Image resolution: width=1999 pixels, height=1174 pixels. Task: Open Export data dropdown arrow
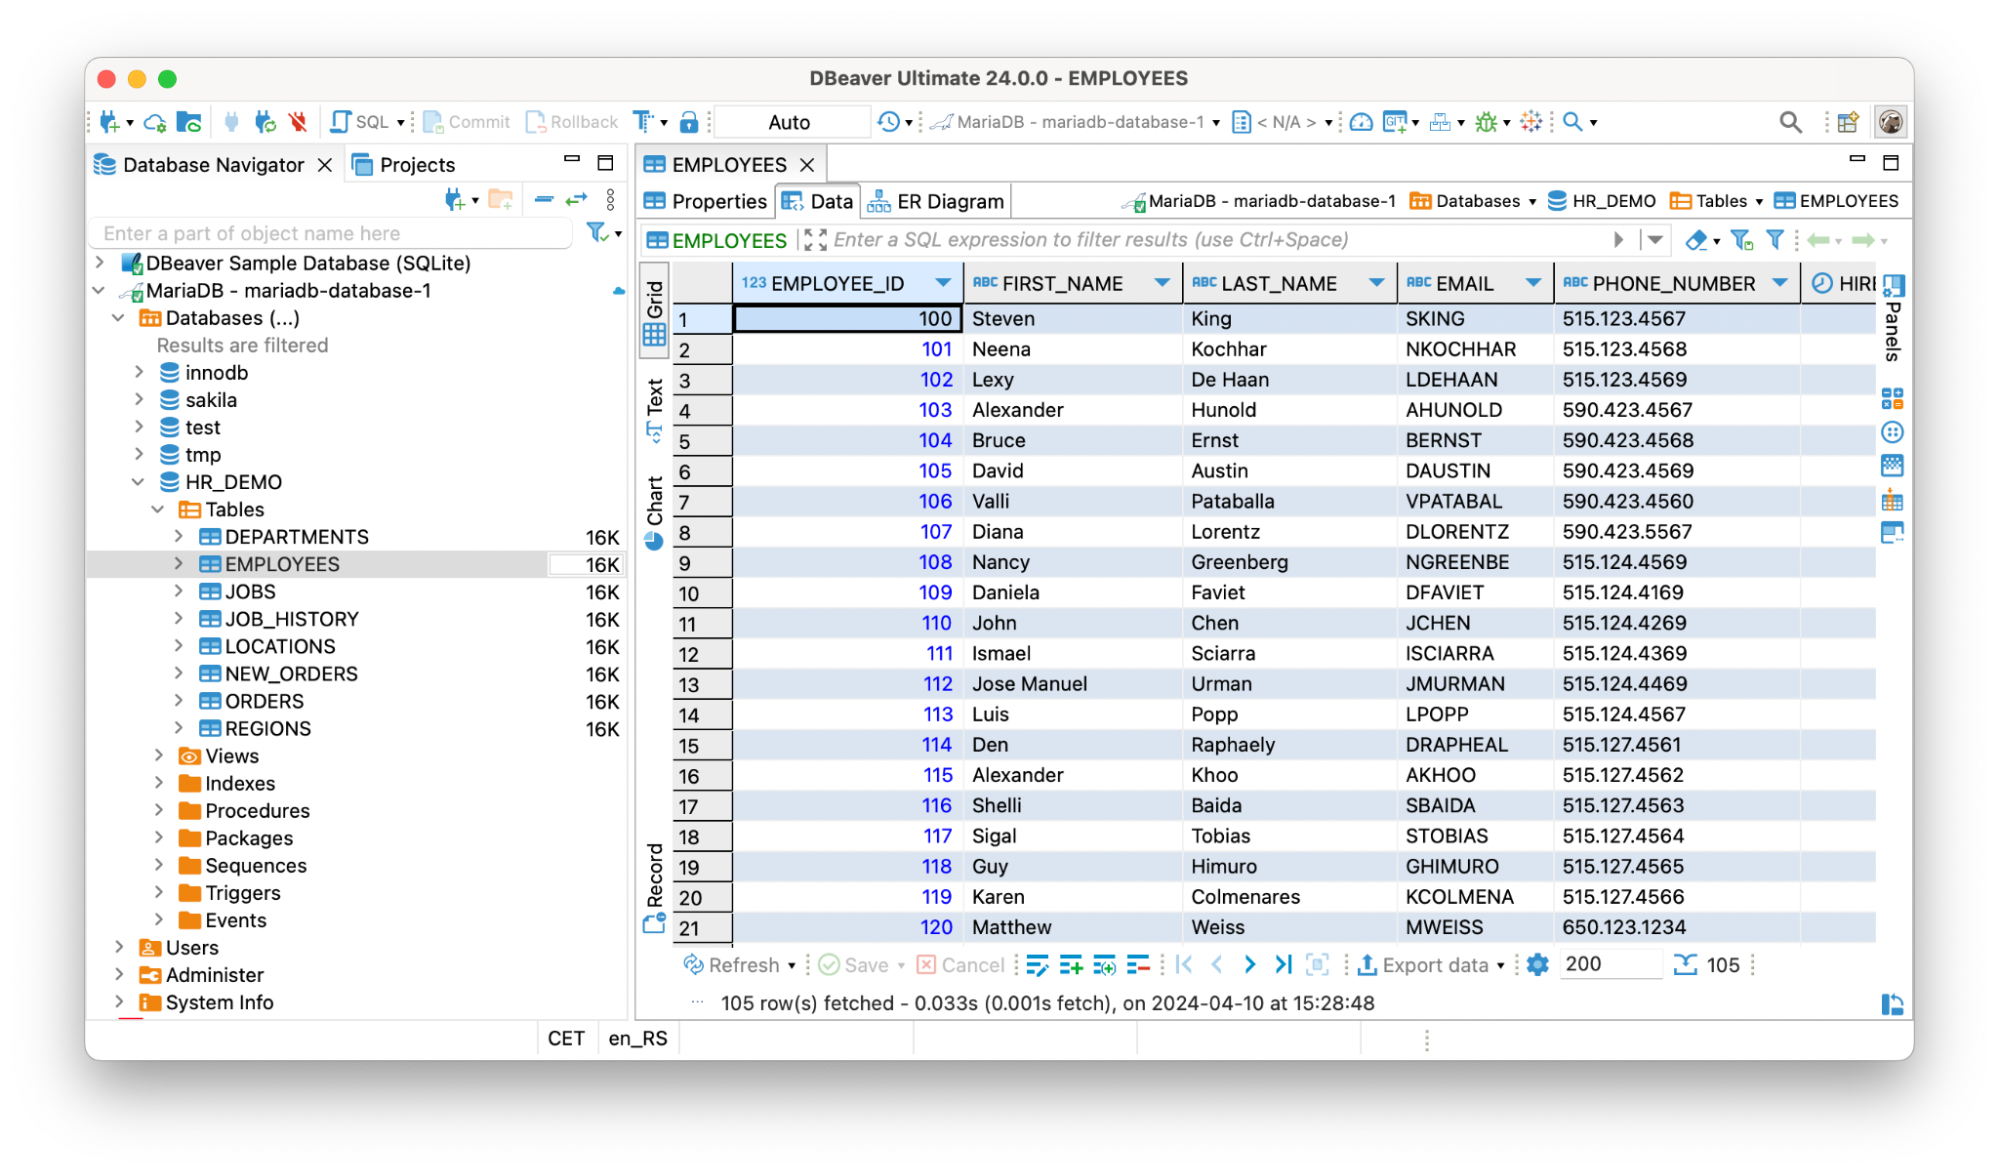(1501, 966)
